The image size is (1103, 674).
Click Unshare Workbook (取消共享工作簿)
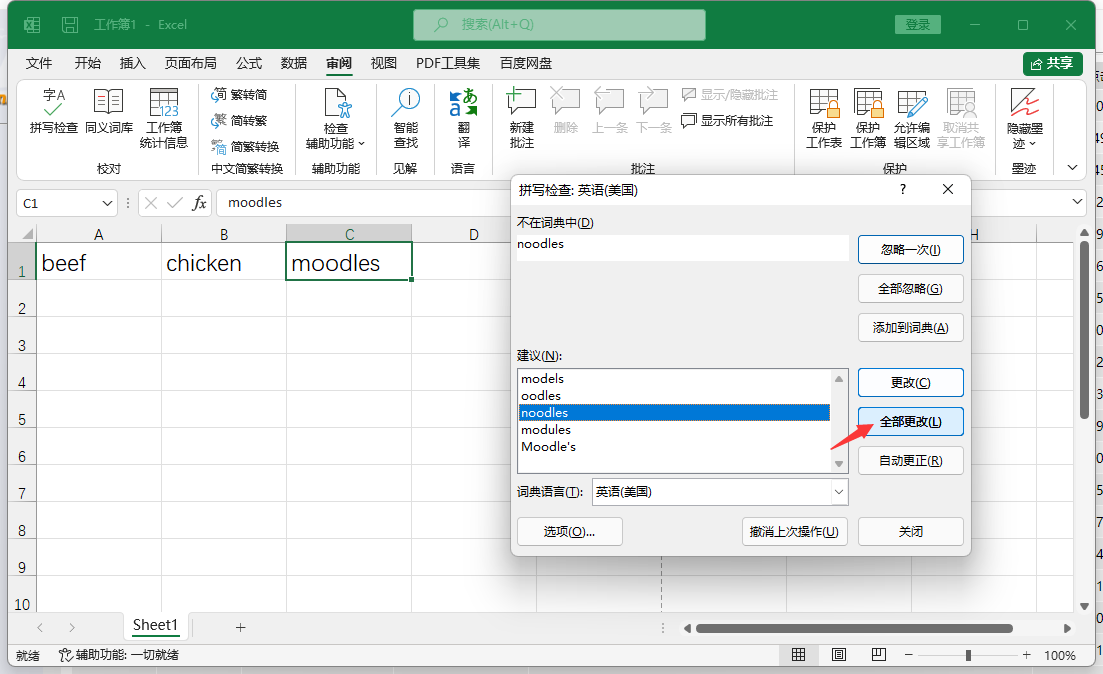click(961, 118)
